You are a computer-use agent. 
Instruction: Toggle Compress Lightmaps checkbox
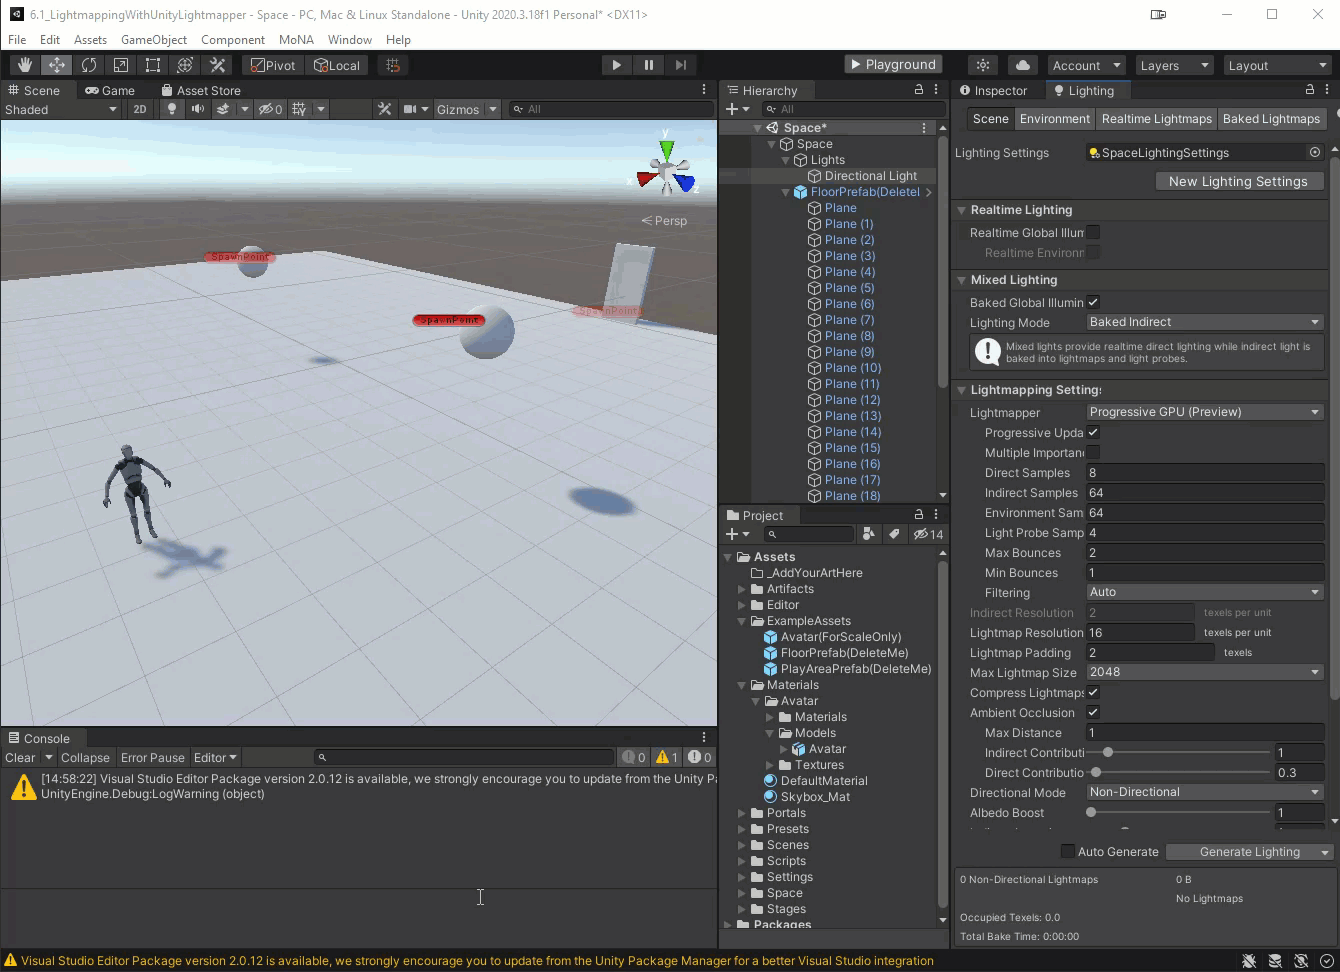tap(1093, 692)
